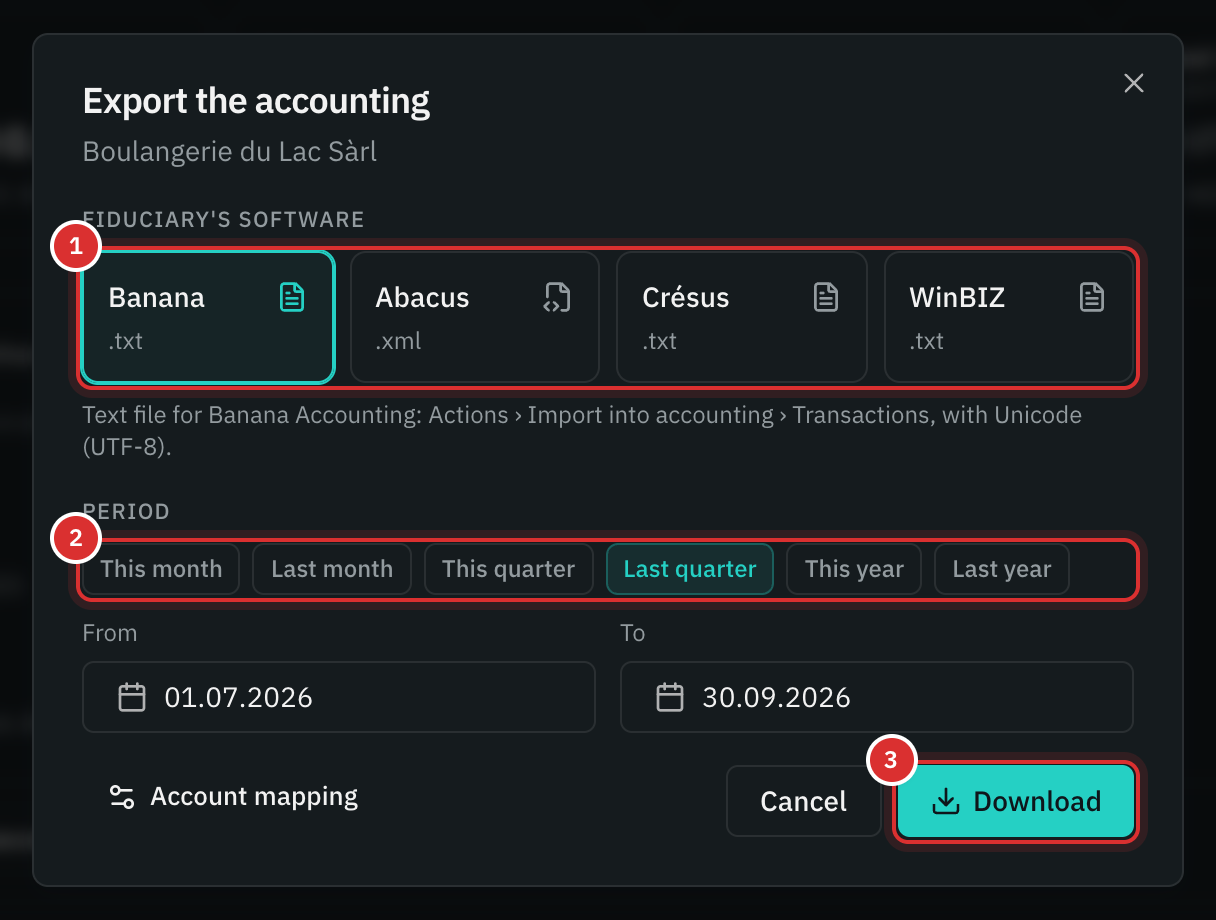Screen dimensions: 1216x920
Task: Select the Abacus .xml software card
Action: click(x=475, y=317)
